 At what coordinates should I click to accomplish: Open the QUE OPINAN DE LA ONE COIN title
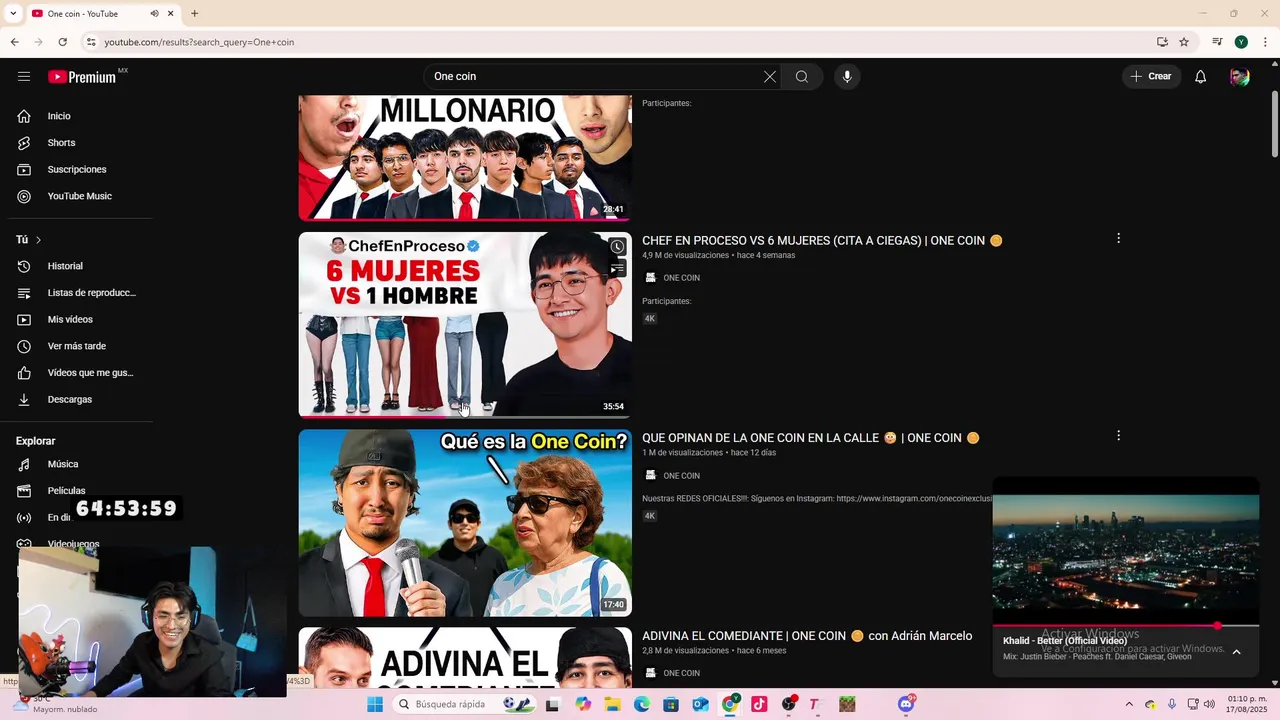[811, 438]
